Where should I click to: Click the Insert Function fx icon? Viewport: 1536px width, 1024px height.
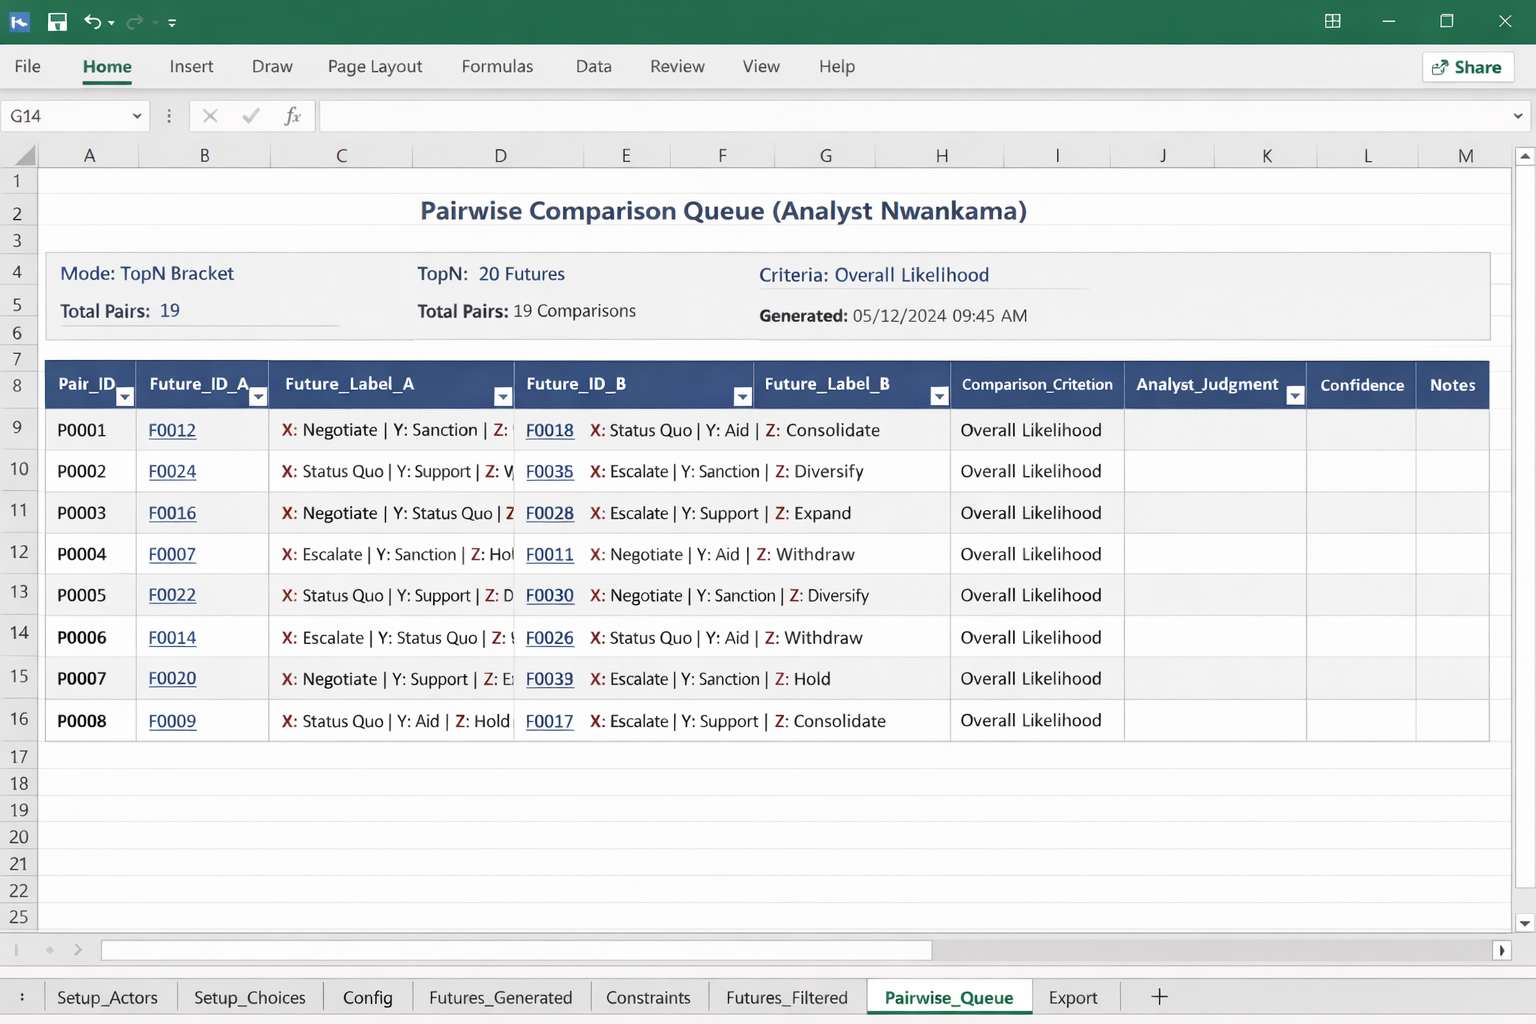pos(292,116)
